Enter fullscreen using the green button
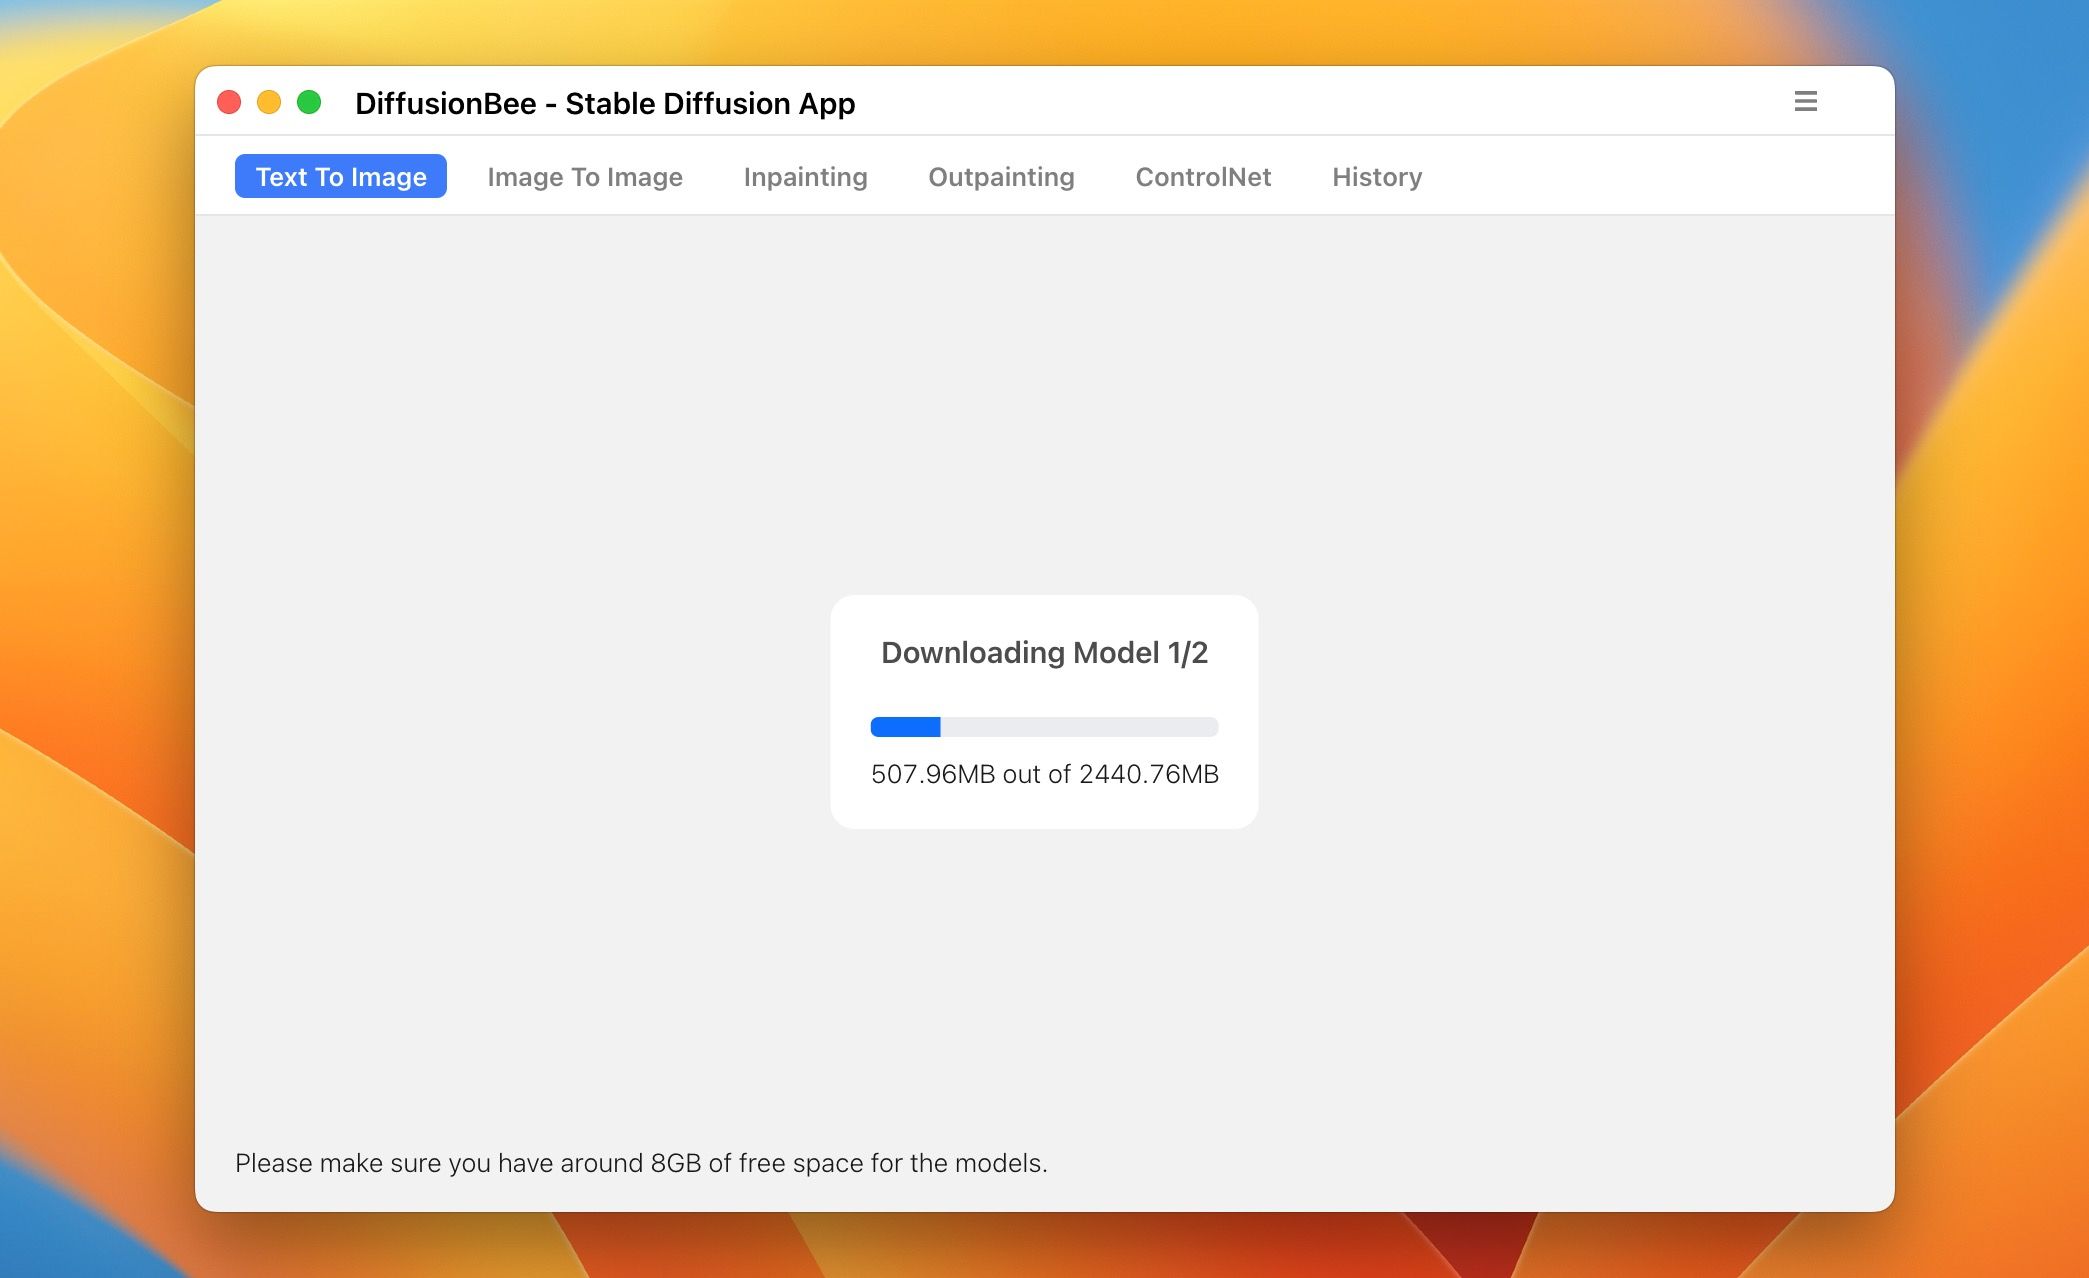 point(311,101)
